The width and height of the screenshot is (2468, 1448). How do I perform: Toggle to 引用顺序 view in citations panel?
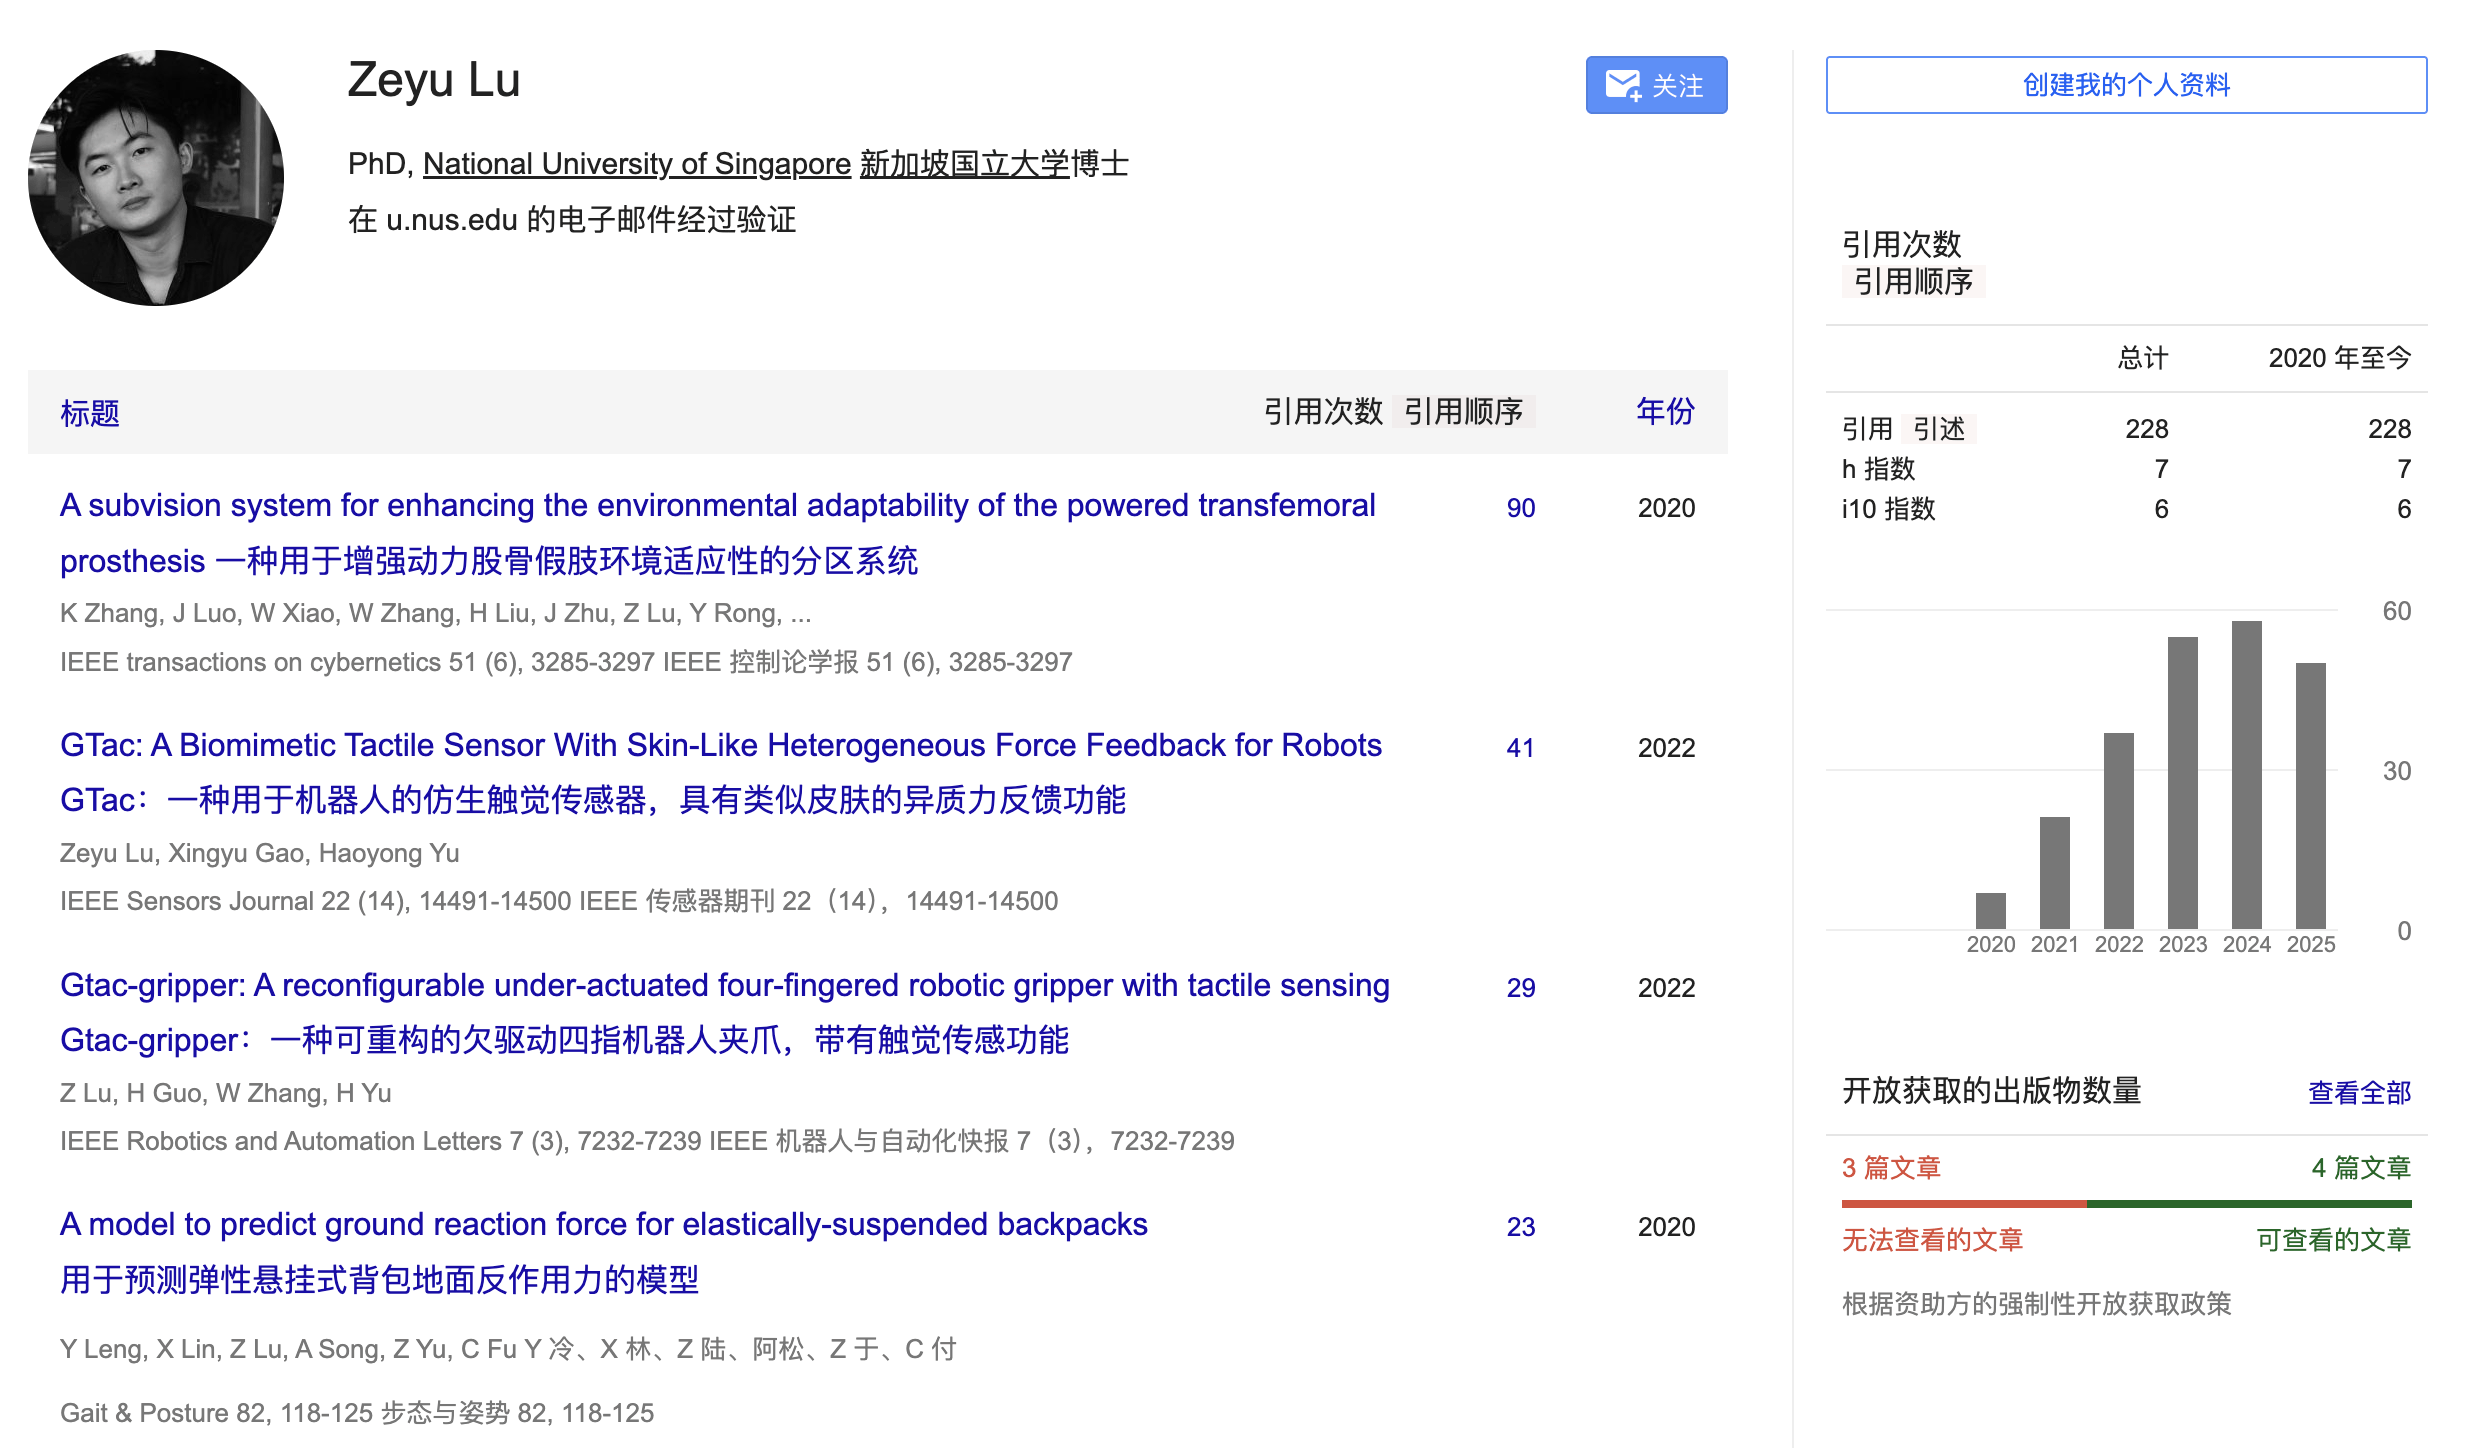click(1913, 284)
